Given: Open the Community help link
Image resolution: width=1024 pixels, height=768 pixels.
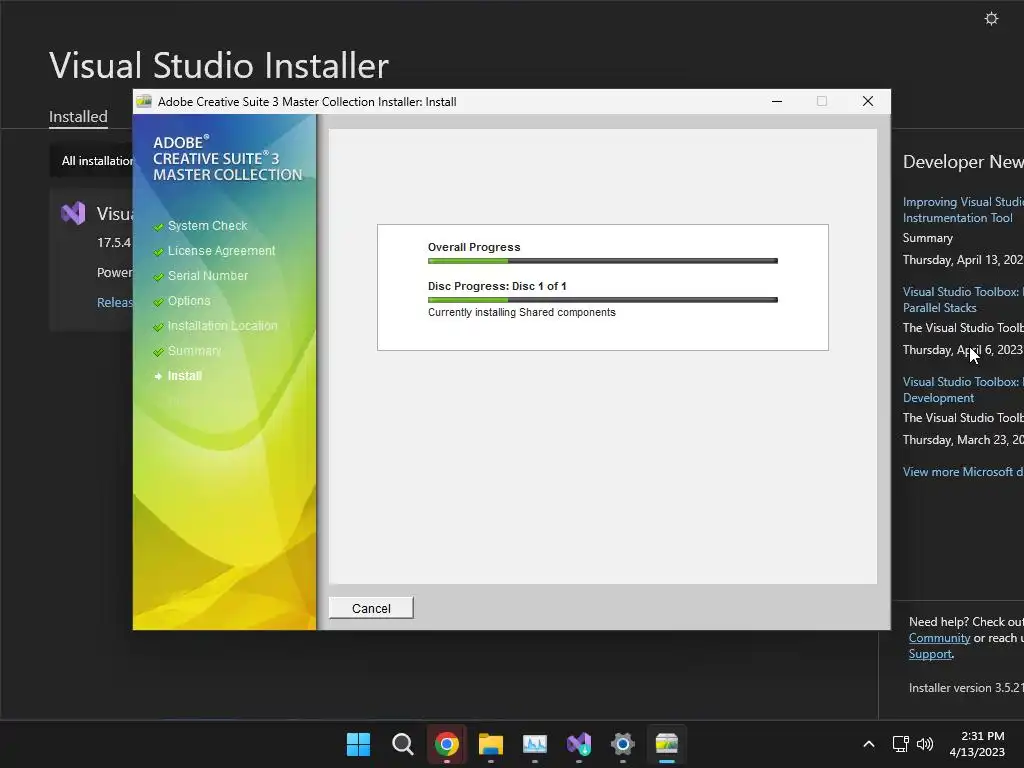Looking at the screenshot, I should 939,638.
